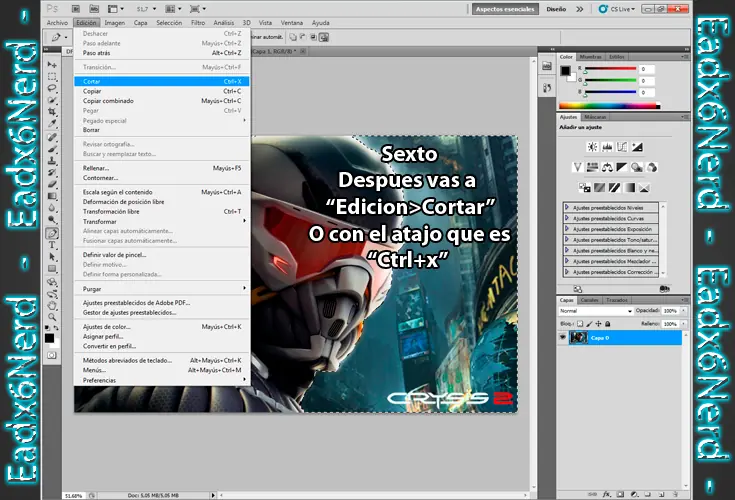This screenshot has height=500, width=735.
Task: Toggle Capa 0 layer visibility eye
Action: click(563, 337)
